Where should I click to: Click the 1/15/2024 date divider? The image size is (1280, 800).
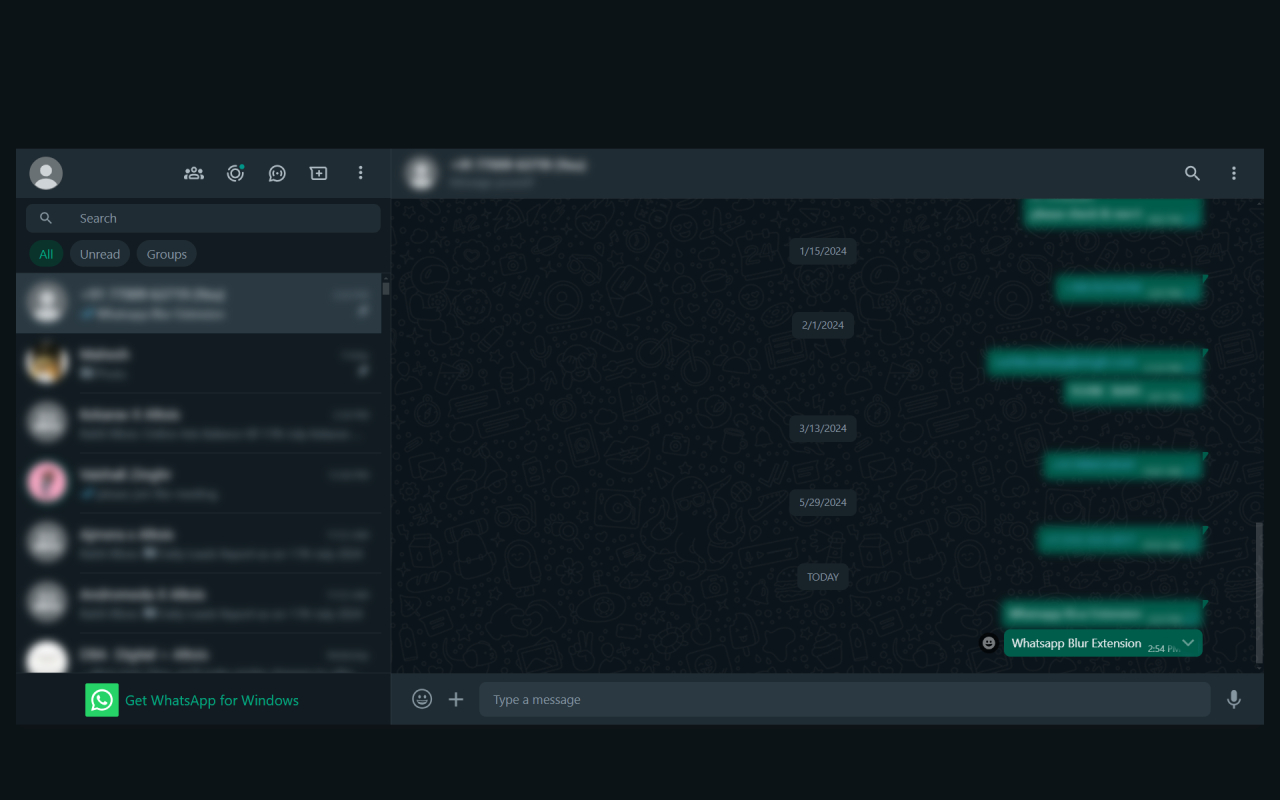(823, 251)
